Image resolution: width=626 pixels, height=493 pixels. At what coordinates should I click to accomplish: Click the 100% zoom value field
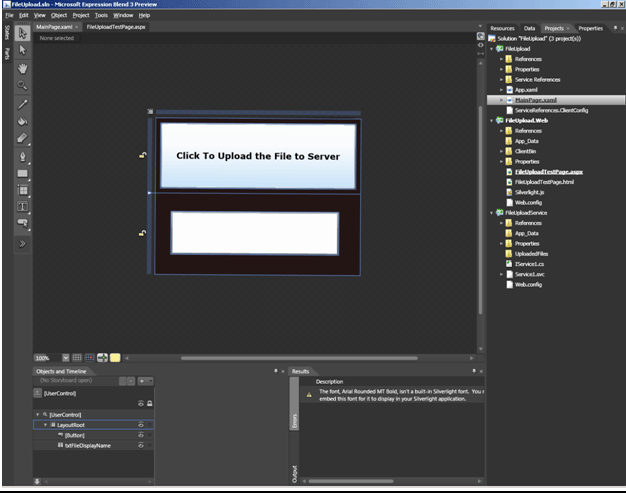click(x=48, y=358)
